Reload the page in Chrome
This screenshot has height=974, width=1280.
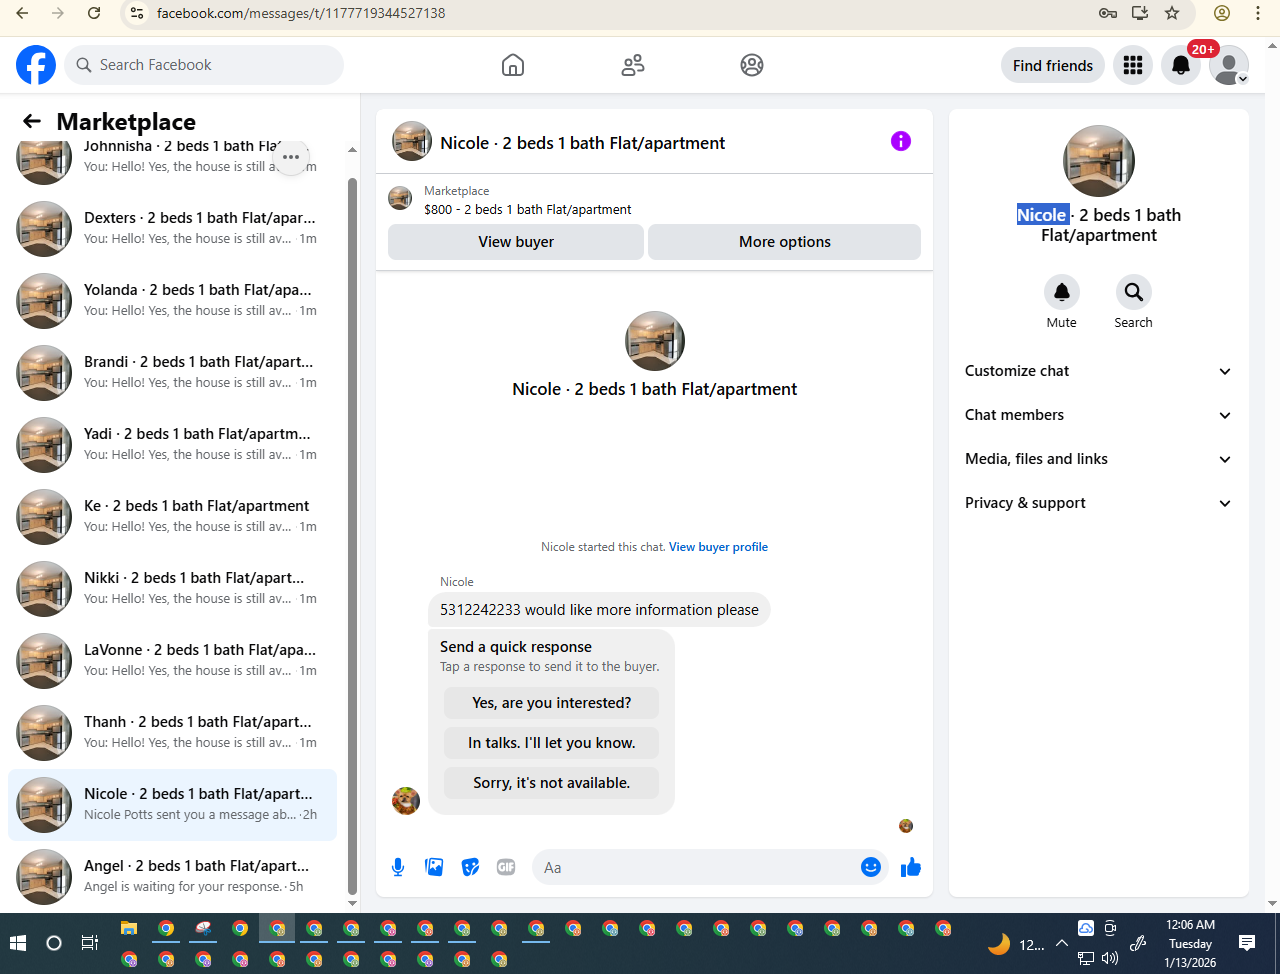pyautogui.click(x=94, y=13)
